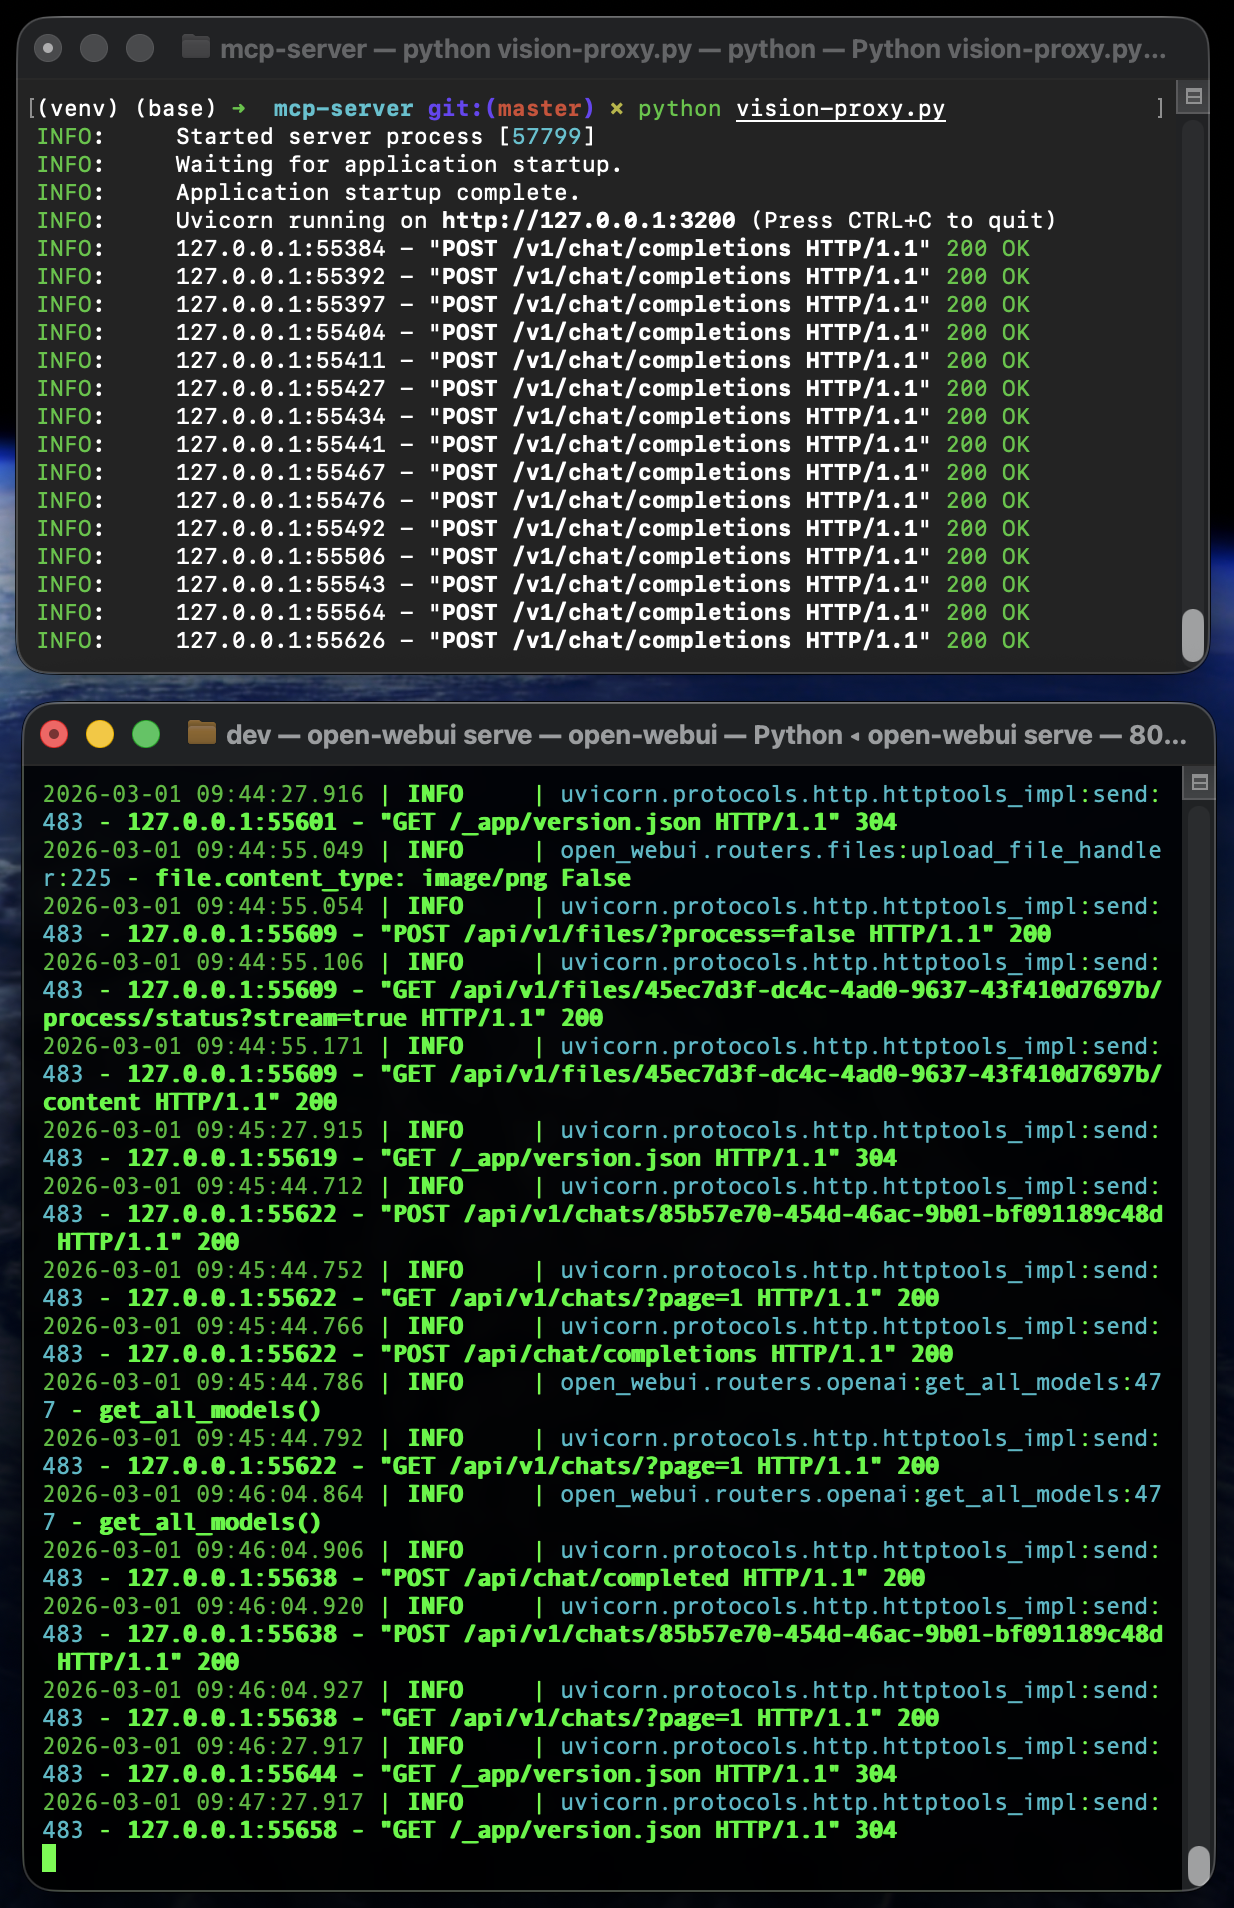This screenshot has width=1234, height=1908.
Task: Click the 'content HTTP/1.1" 200' line
Action: (x=190, y=1102)
